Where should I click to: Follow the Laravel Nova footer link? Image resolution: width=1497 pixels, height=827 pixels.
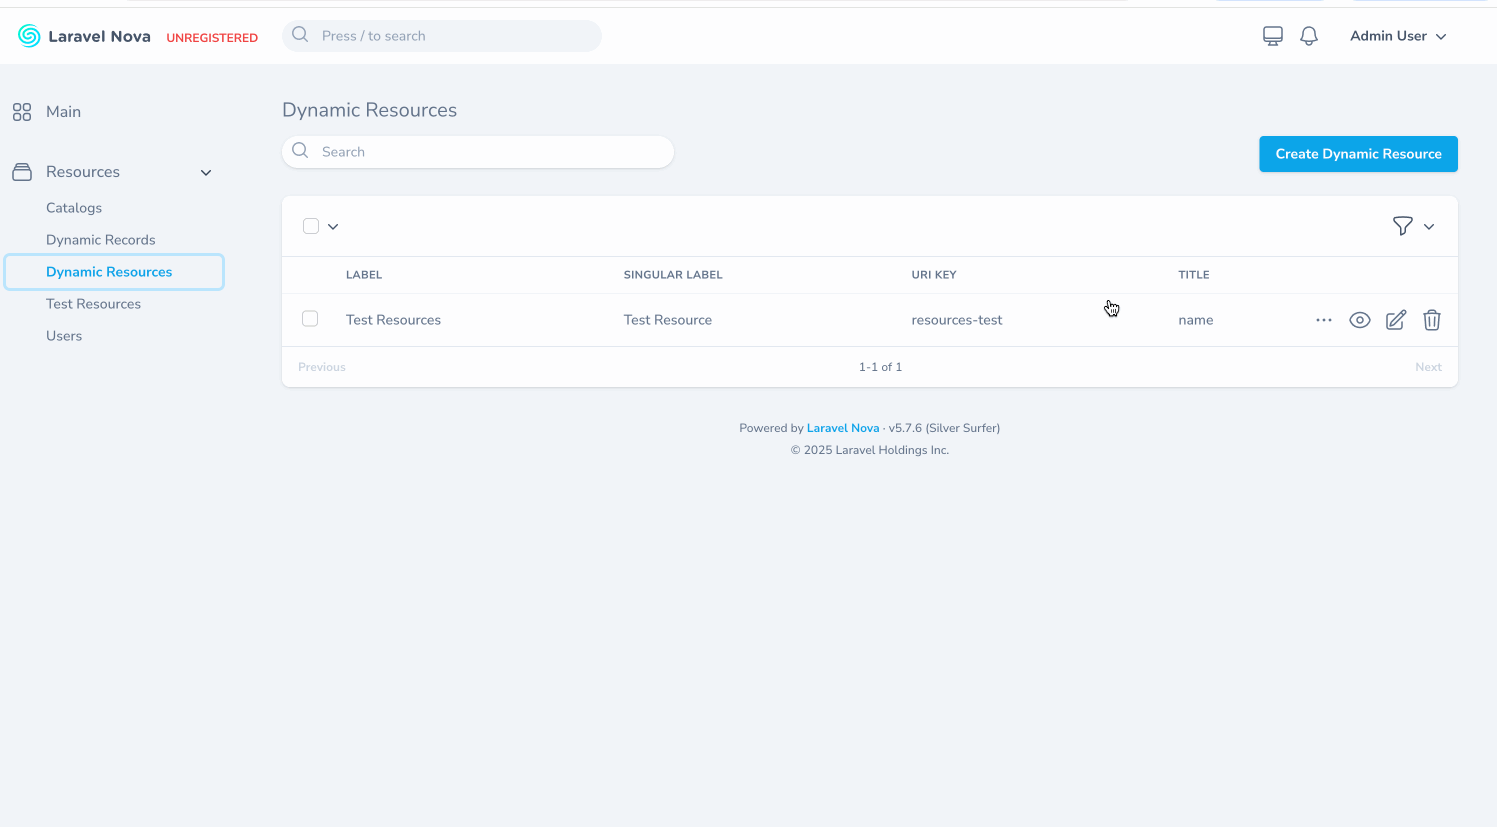pos(843,428)
